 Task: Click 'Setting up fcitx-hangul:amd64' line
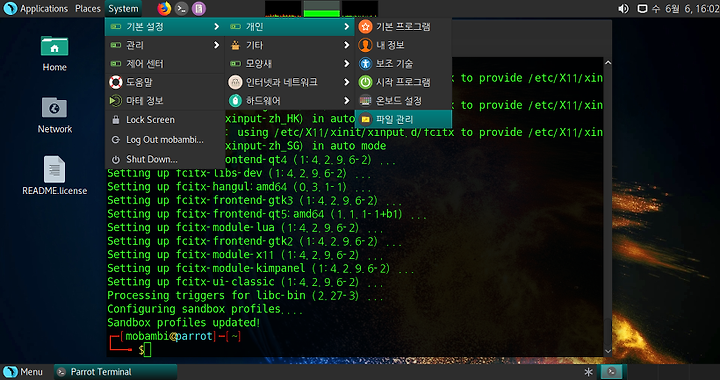(x=239, y=187)
